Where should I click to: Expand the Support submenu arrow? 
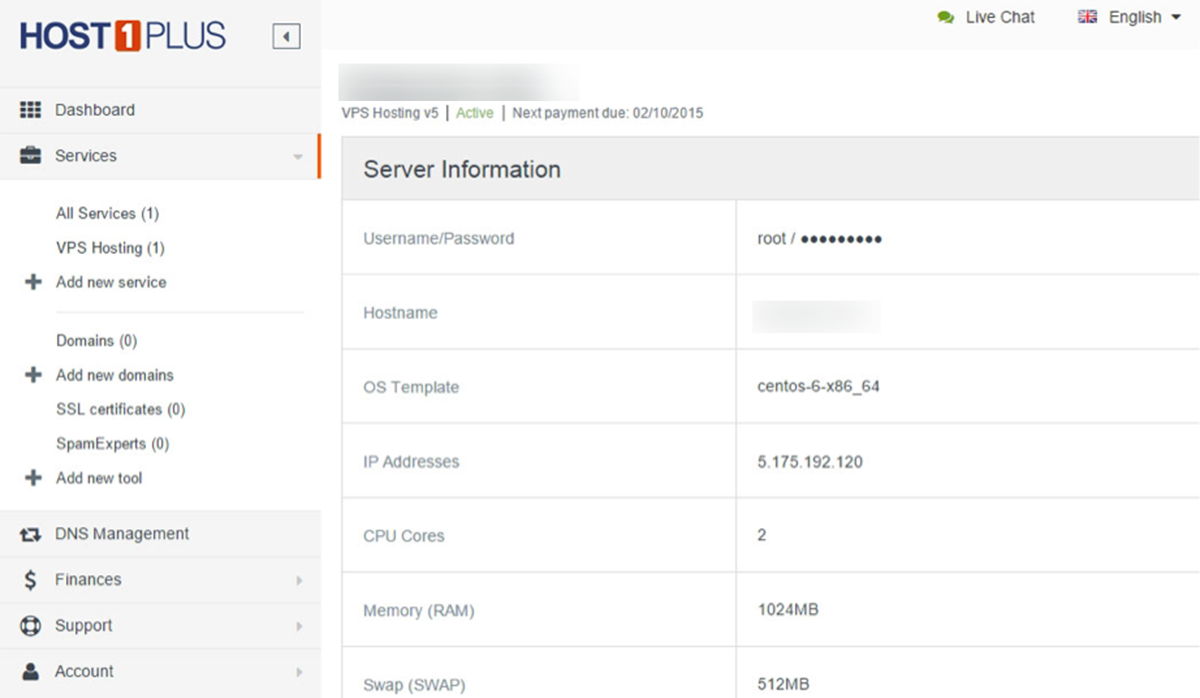[299, 626]
